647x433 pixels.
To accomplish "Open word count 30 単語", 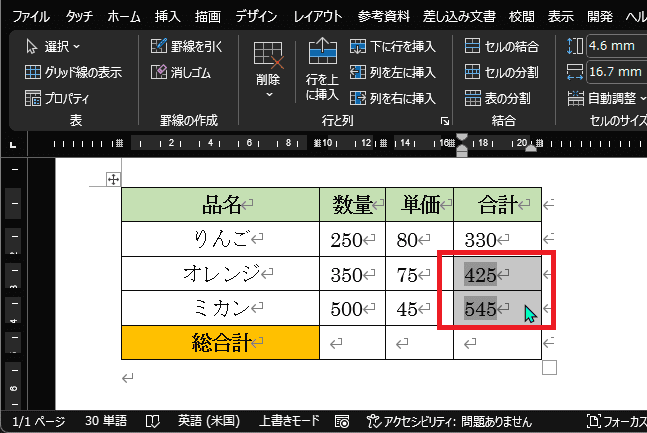I will point(106,421).
